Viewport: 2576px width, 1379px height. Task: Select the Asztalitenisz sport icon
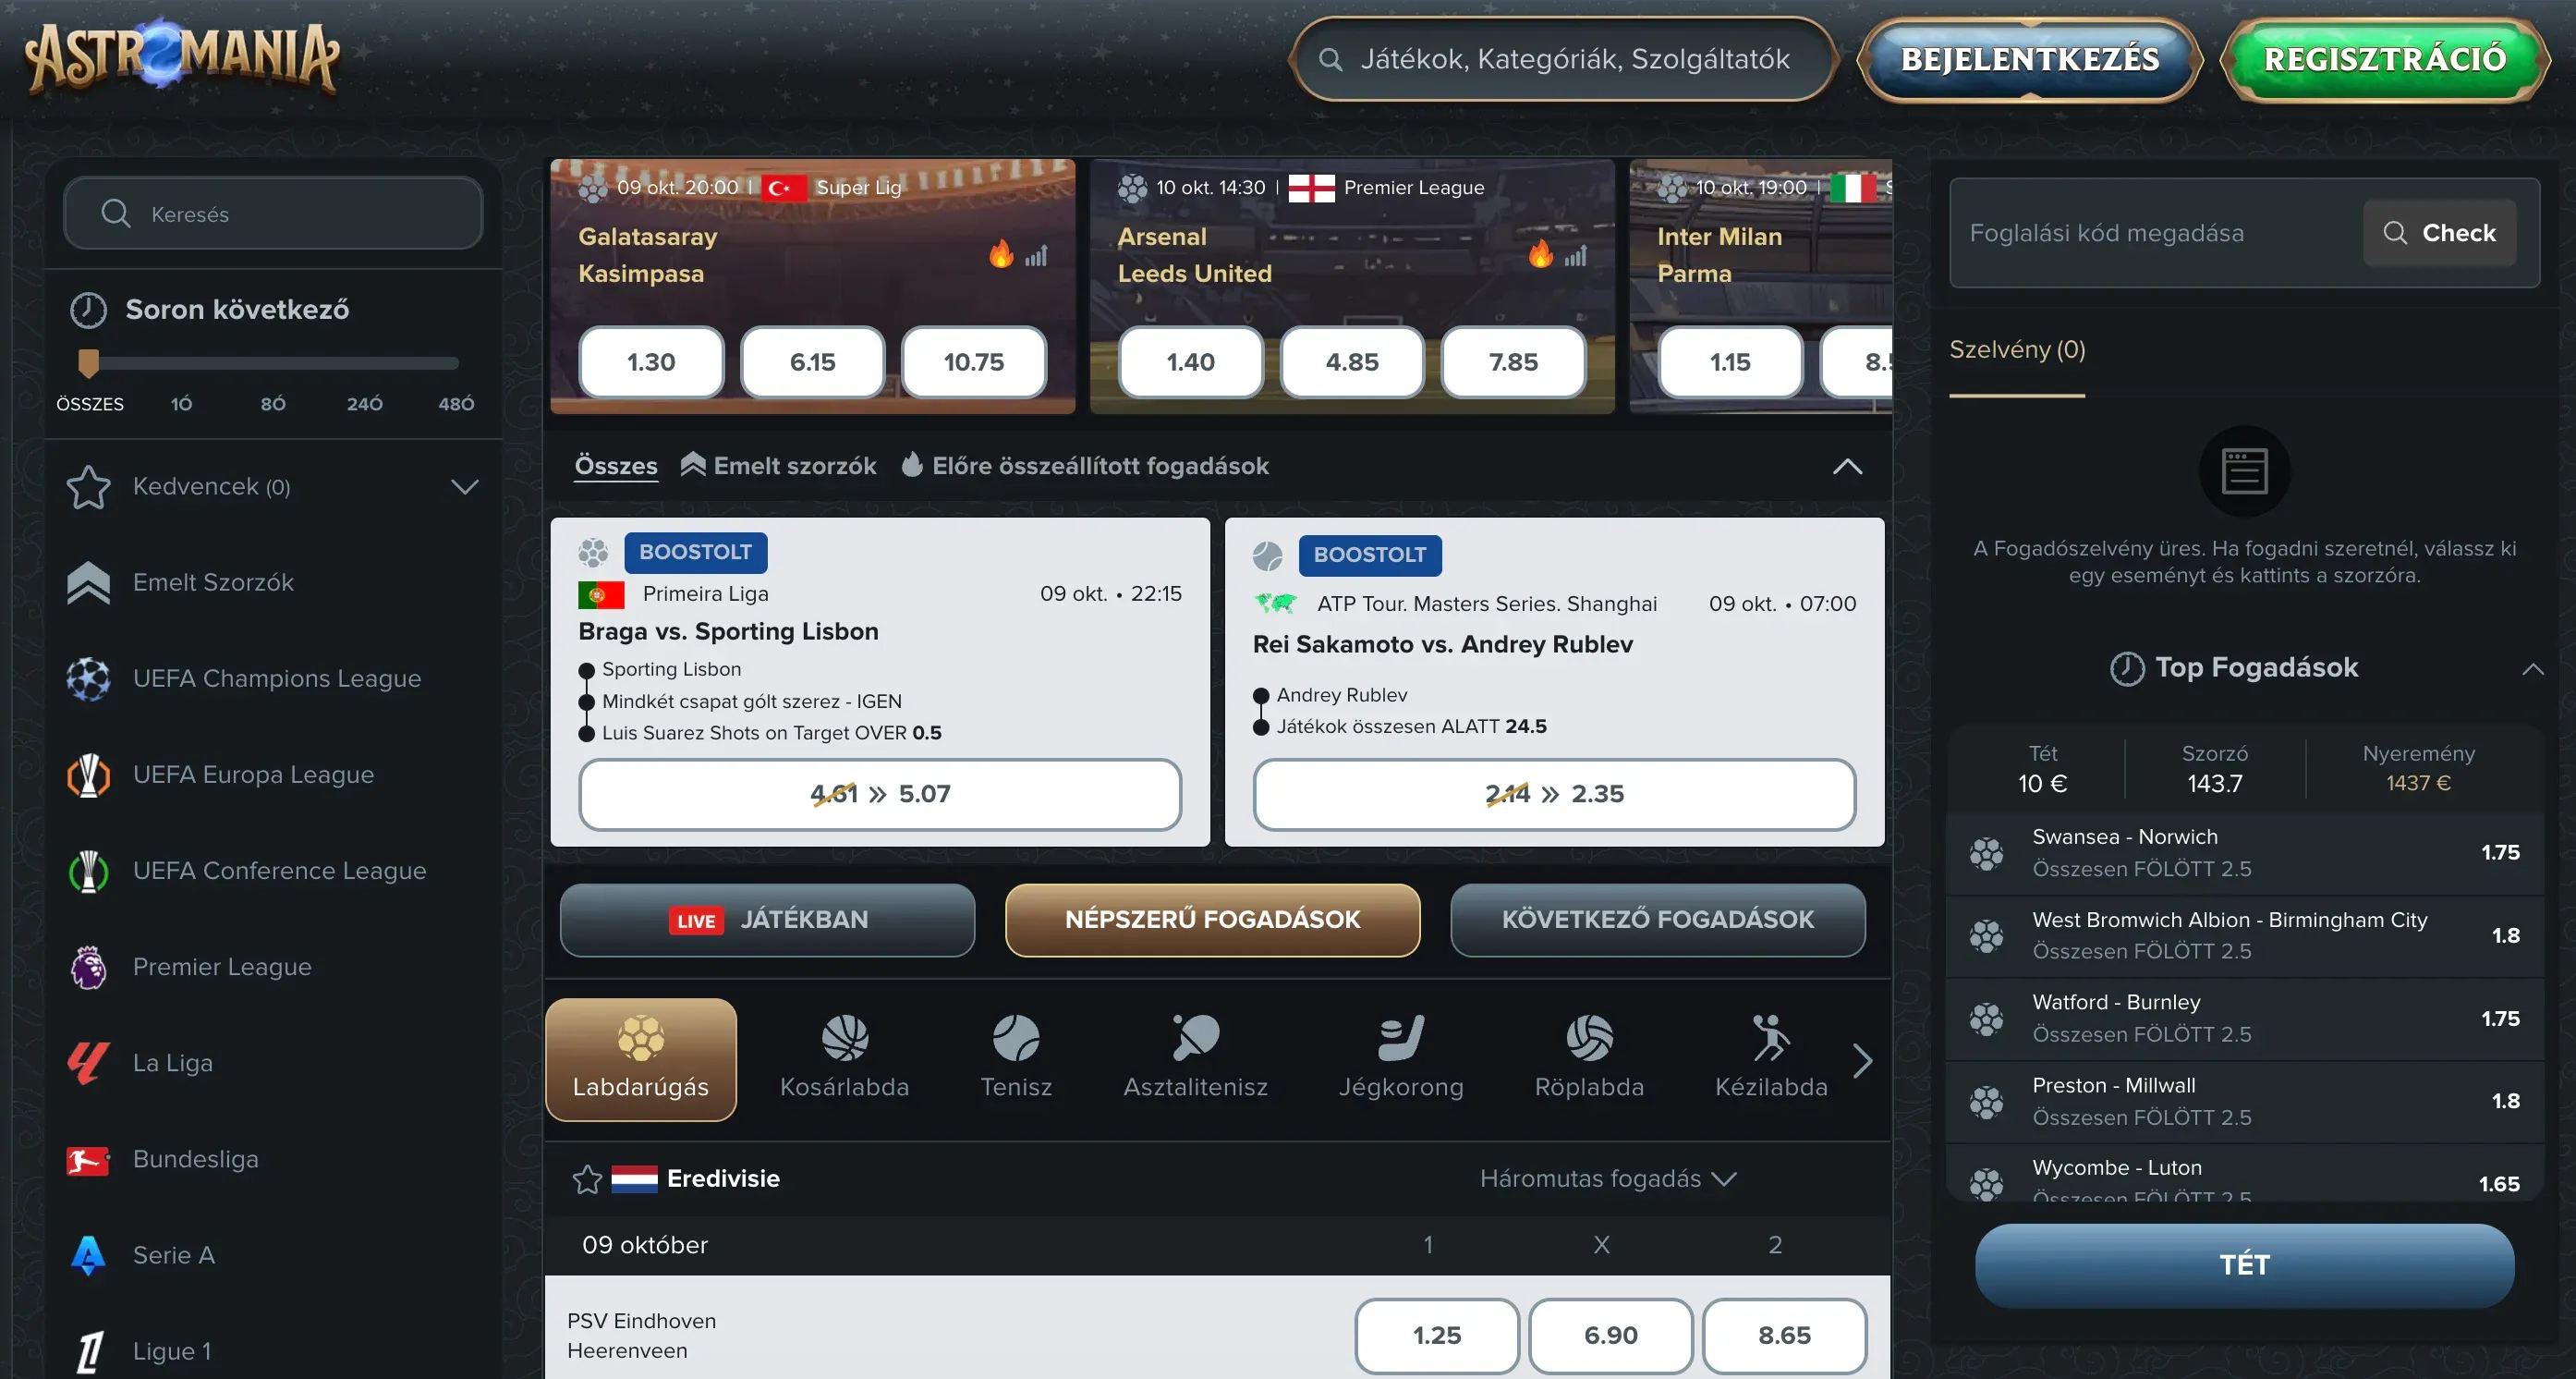1195,1037
